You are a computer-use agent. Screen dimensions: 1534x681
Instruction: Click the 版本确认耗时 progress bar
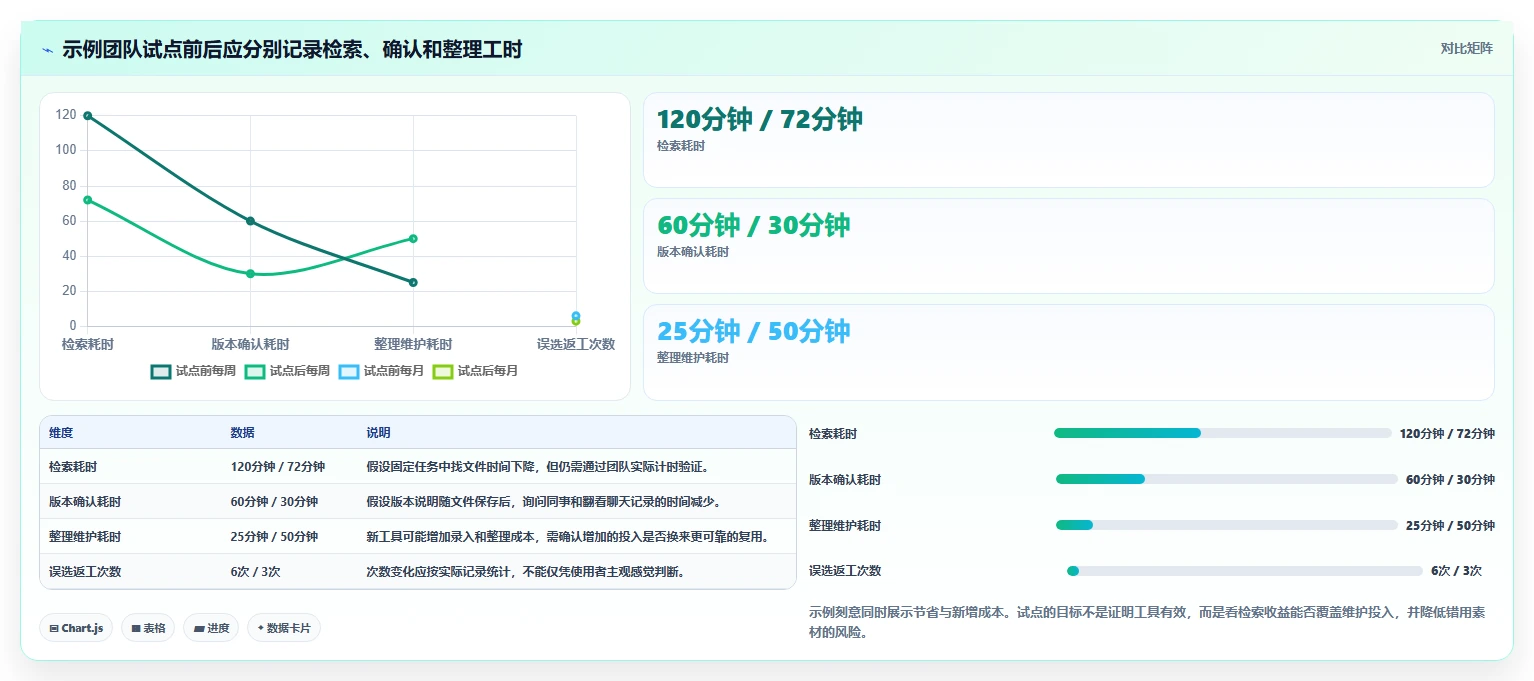click(x=1226, y=479)
